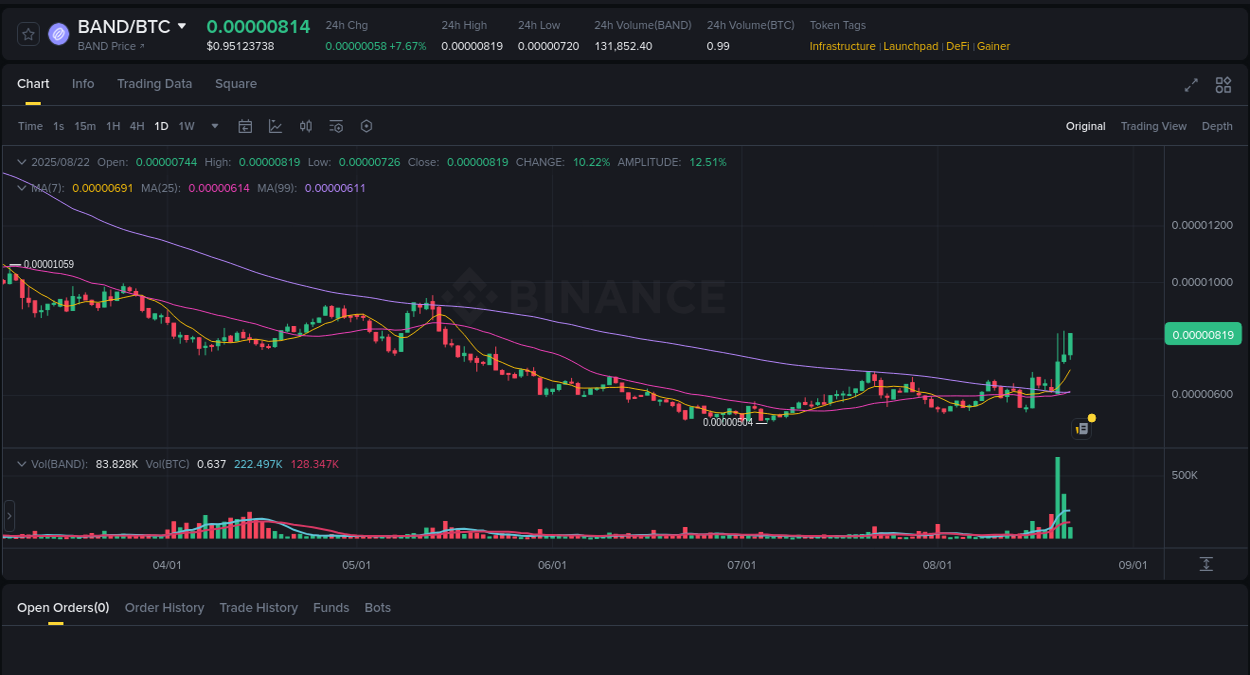Click the last price 0.00000814
1250x675 pixels.
pyautogui.click(x=258, y=26)
